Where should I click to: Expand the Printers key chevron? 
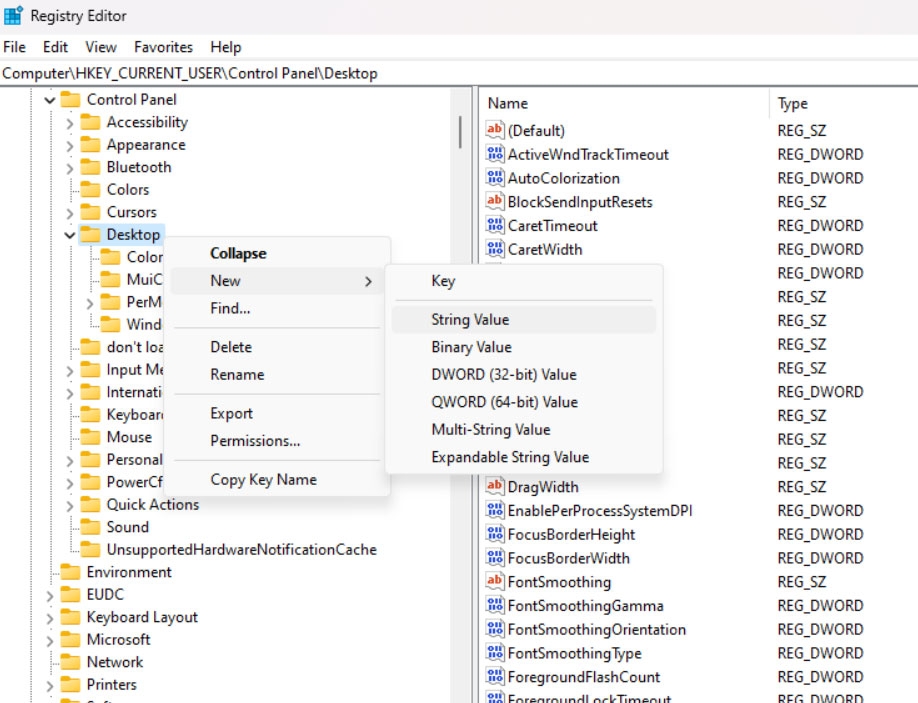click(50, 685)
